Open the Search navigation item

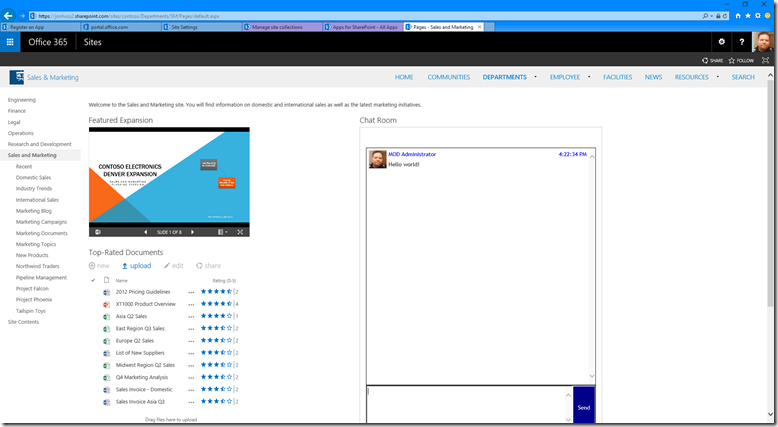(x=743, y=77)
